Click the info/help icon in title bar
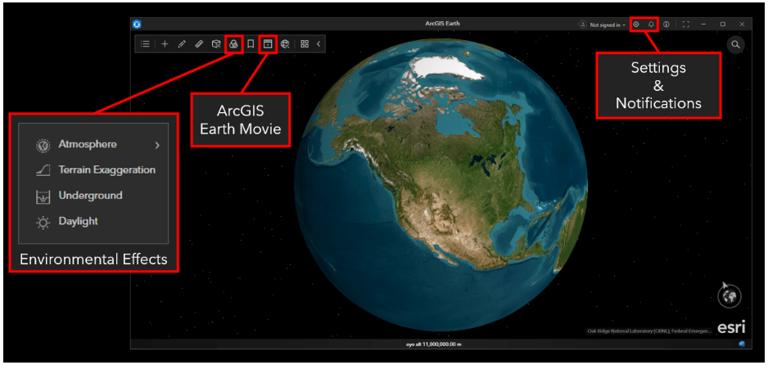The height and width of the screenshot is (365, 768). coord(667,24)
